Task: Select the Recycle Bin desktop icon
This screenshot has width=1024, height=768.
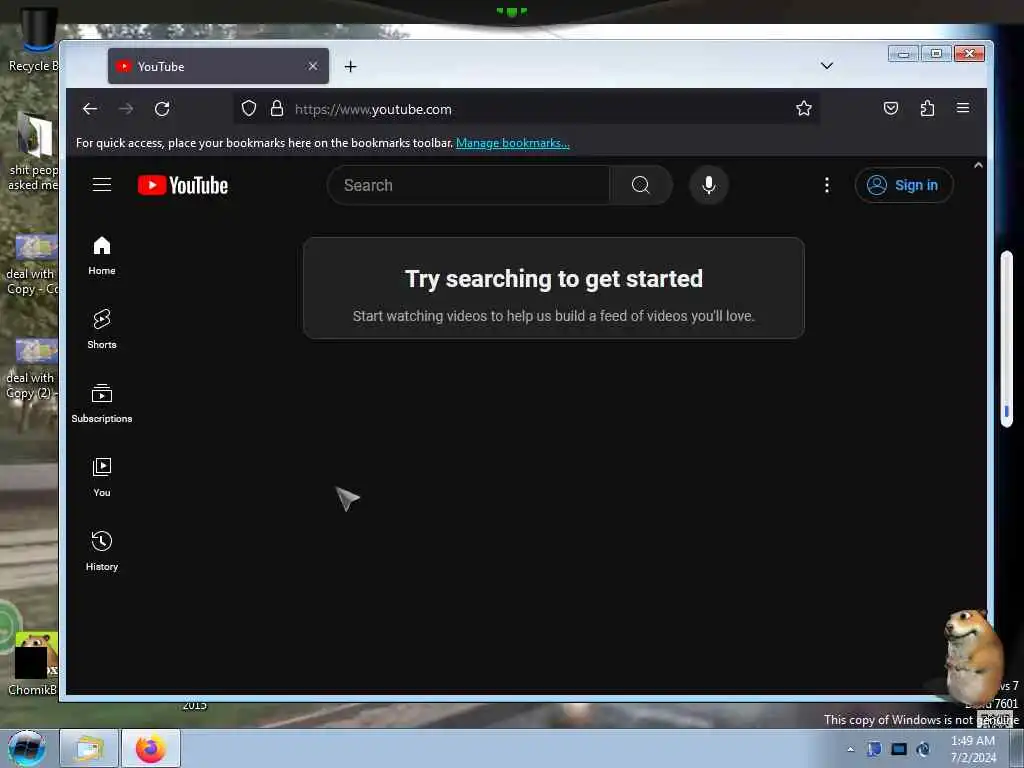Action: [33, 40]
